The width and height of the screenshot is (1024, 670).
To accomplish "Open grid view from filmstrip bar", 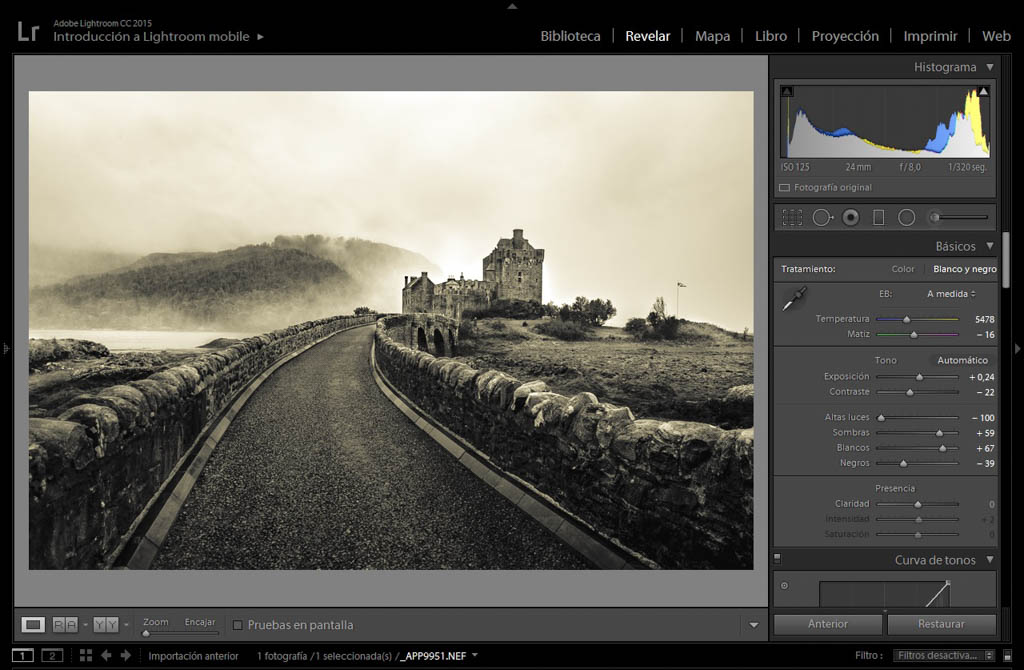I will (x=86, y=655).
